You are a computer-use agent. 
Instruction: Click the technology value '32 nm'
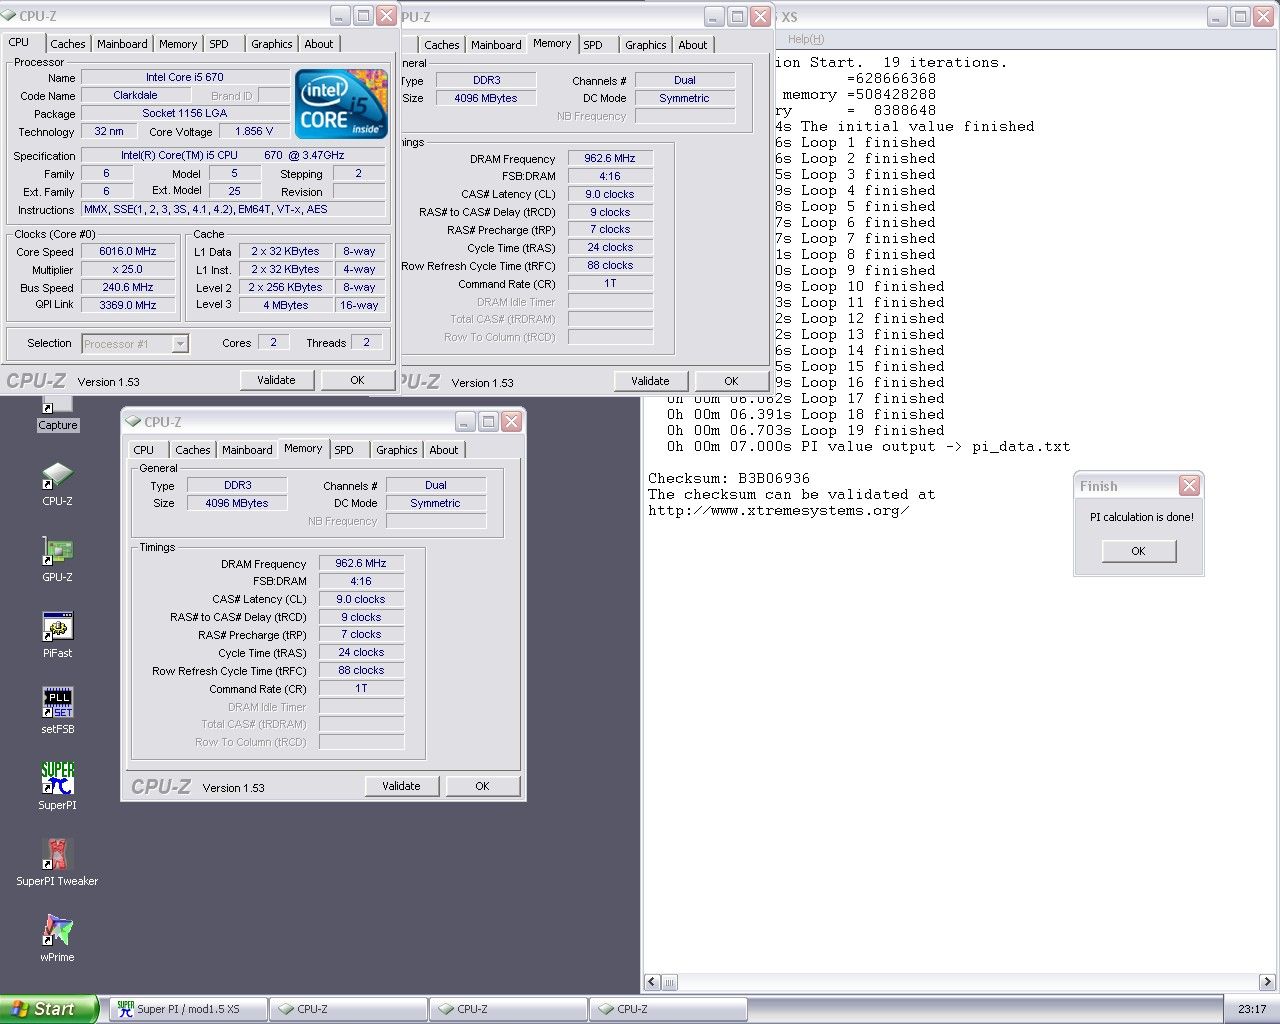tap(109, 132)
